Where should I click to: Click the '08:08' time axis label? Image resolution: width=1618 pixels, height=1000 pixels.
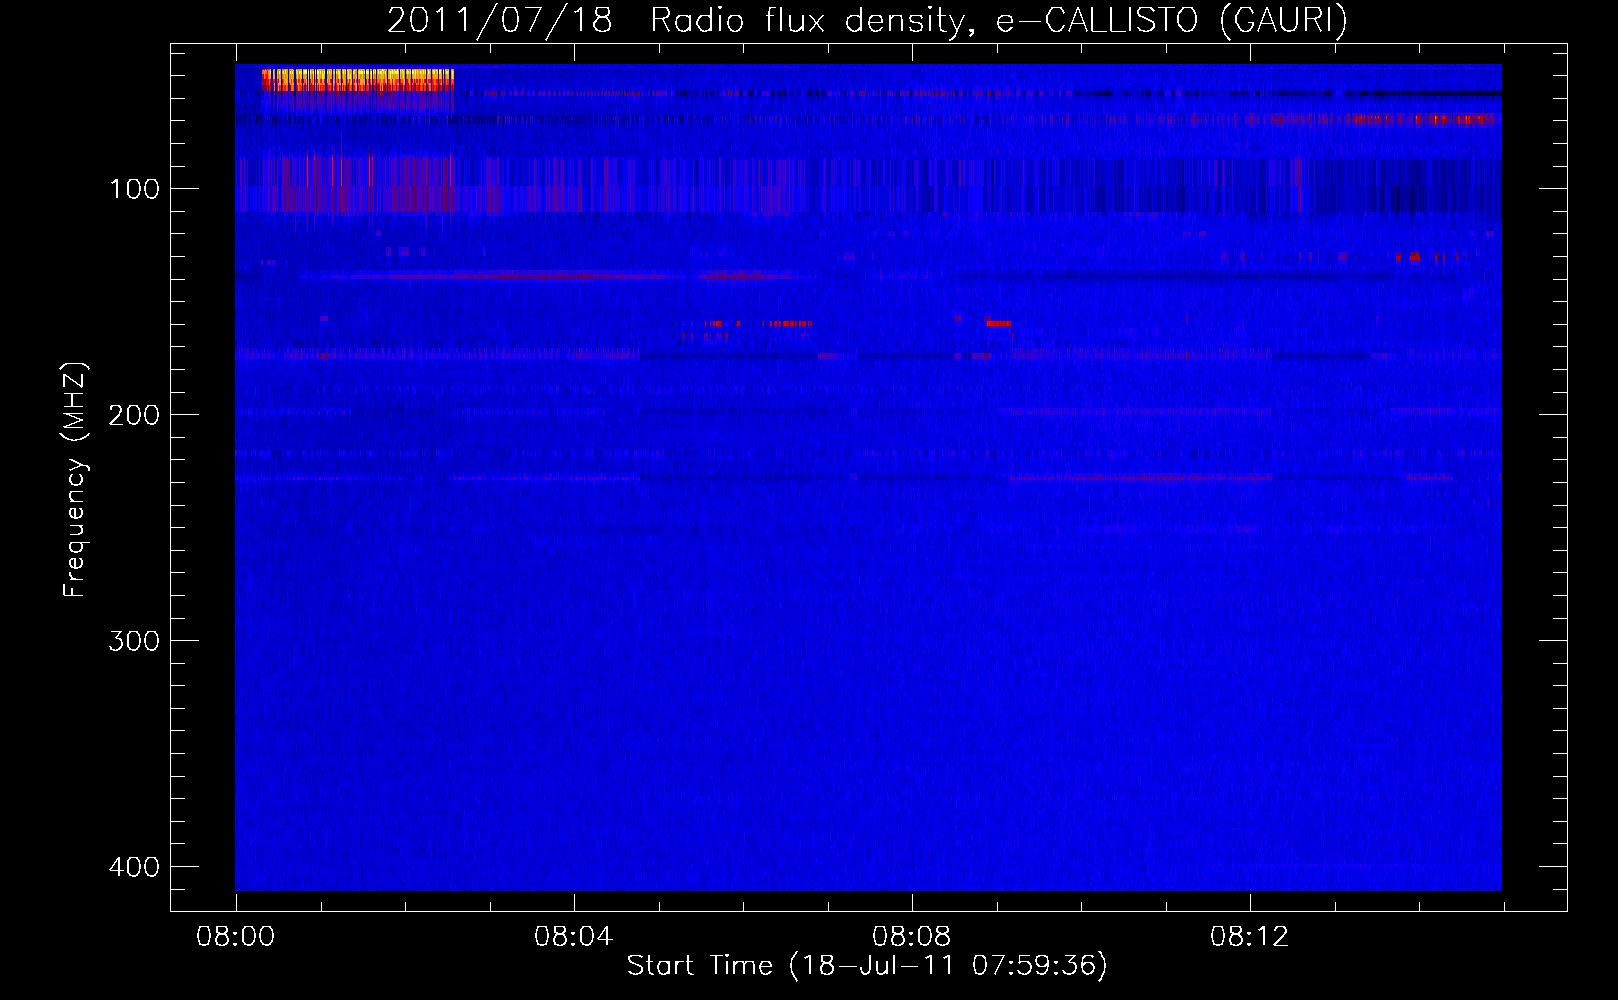click(912, 937)
